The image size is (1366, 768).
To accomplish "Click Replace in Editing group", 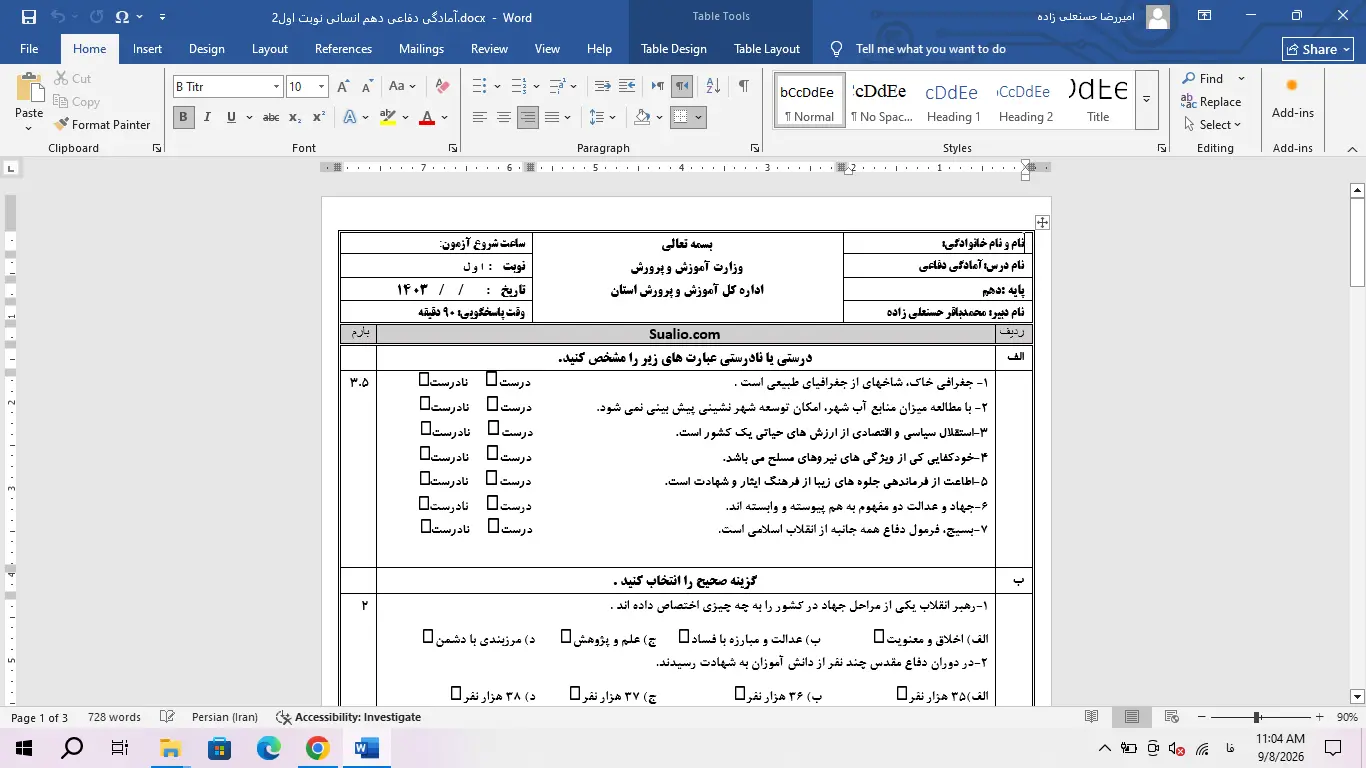I will point(1211,102).
